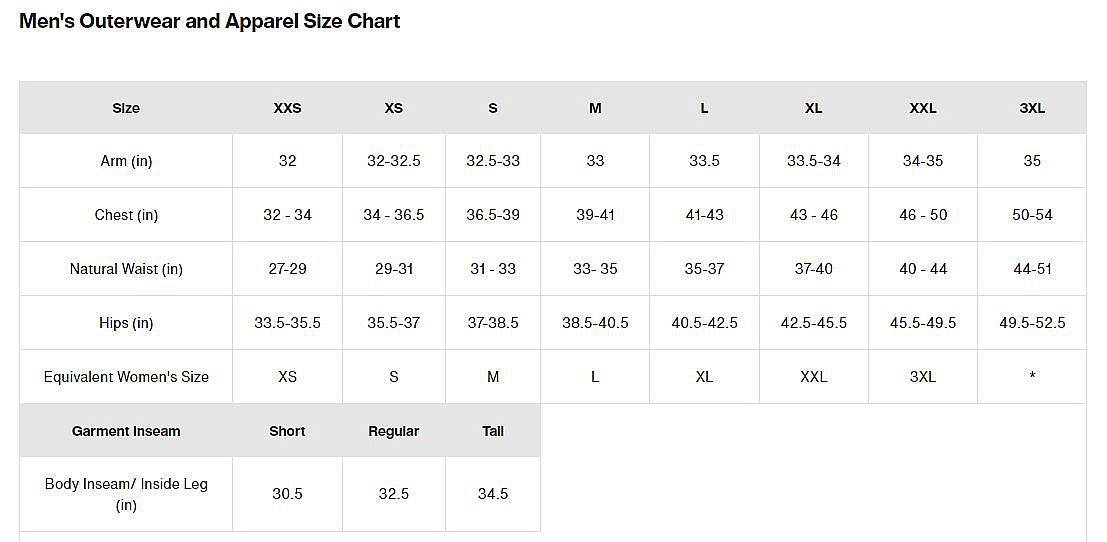Screen dimensions: 1107x542
Task: Select the XXS size column header
Action: (287, 108)
